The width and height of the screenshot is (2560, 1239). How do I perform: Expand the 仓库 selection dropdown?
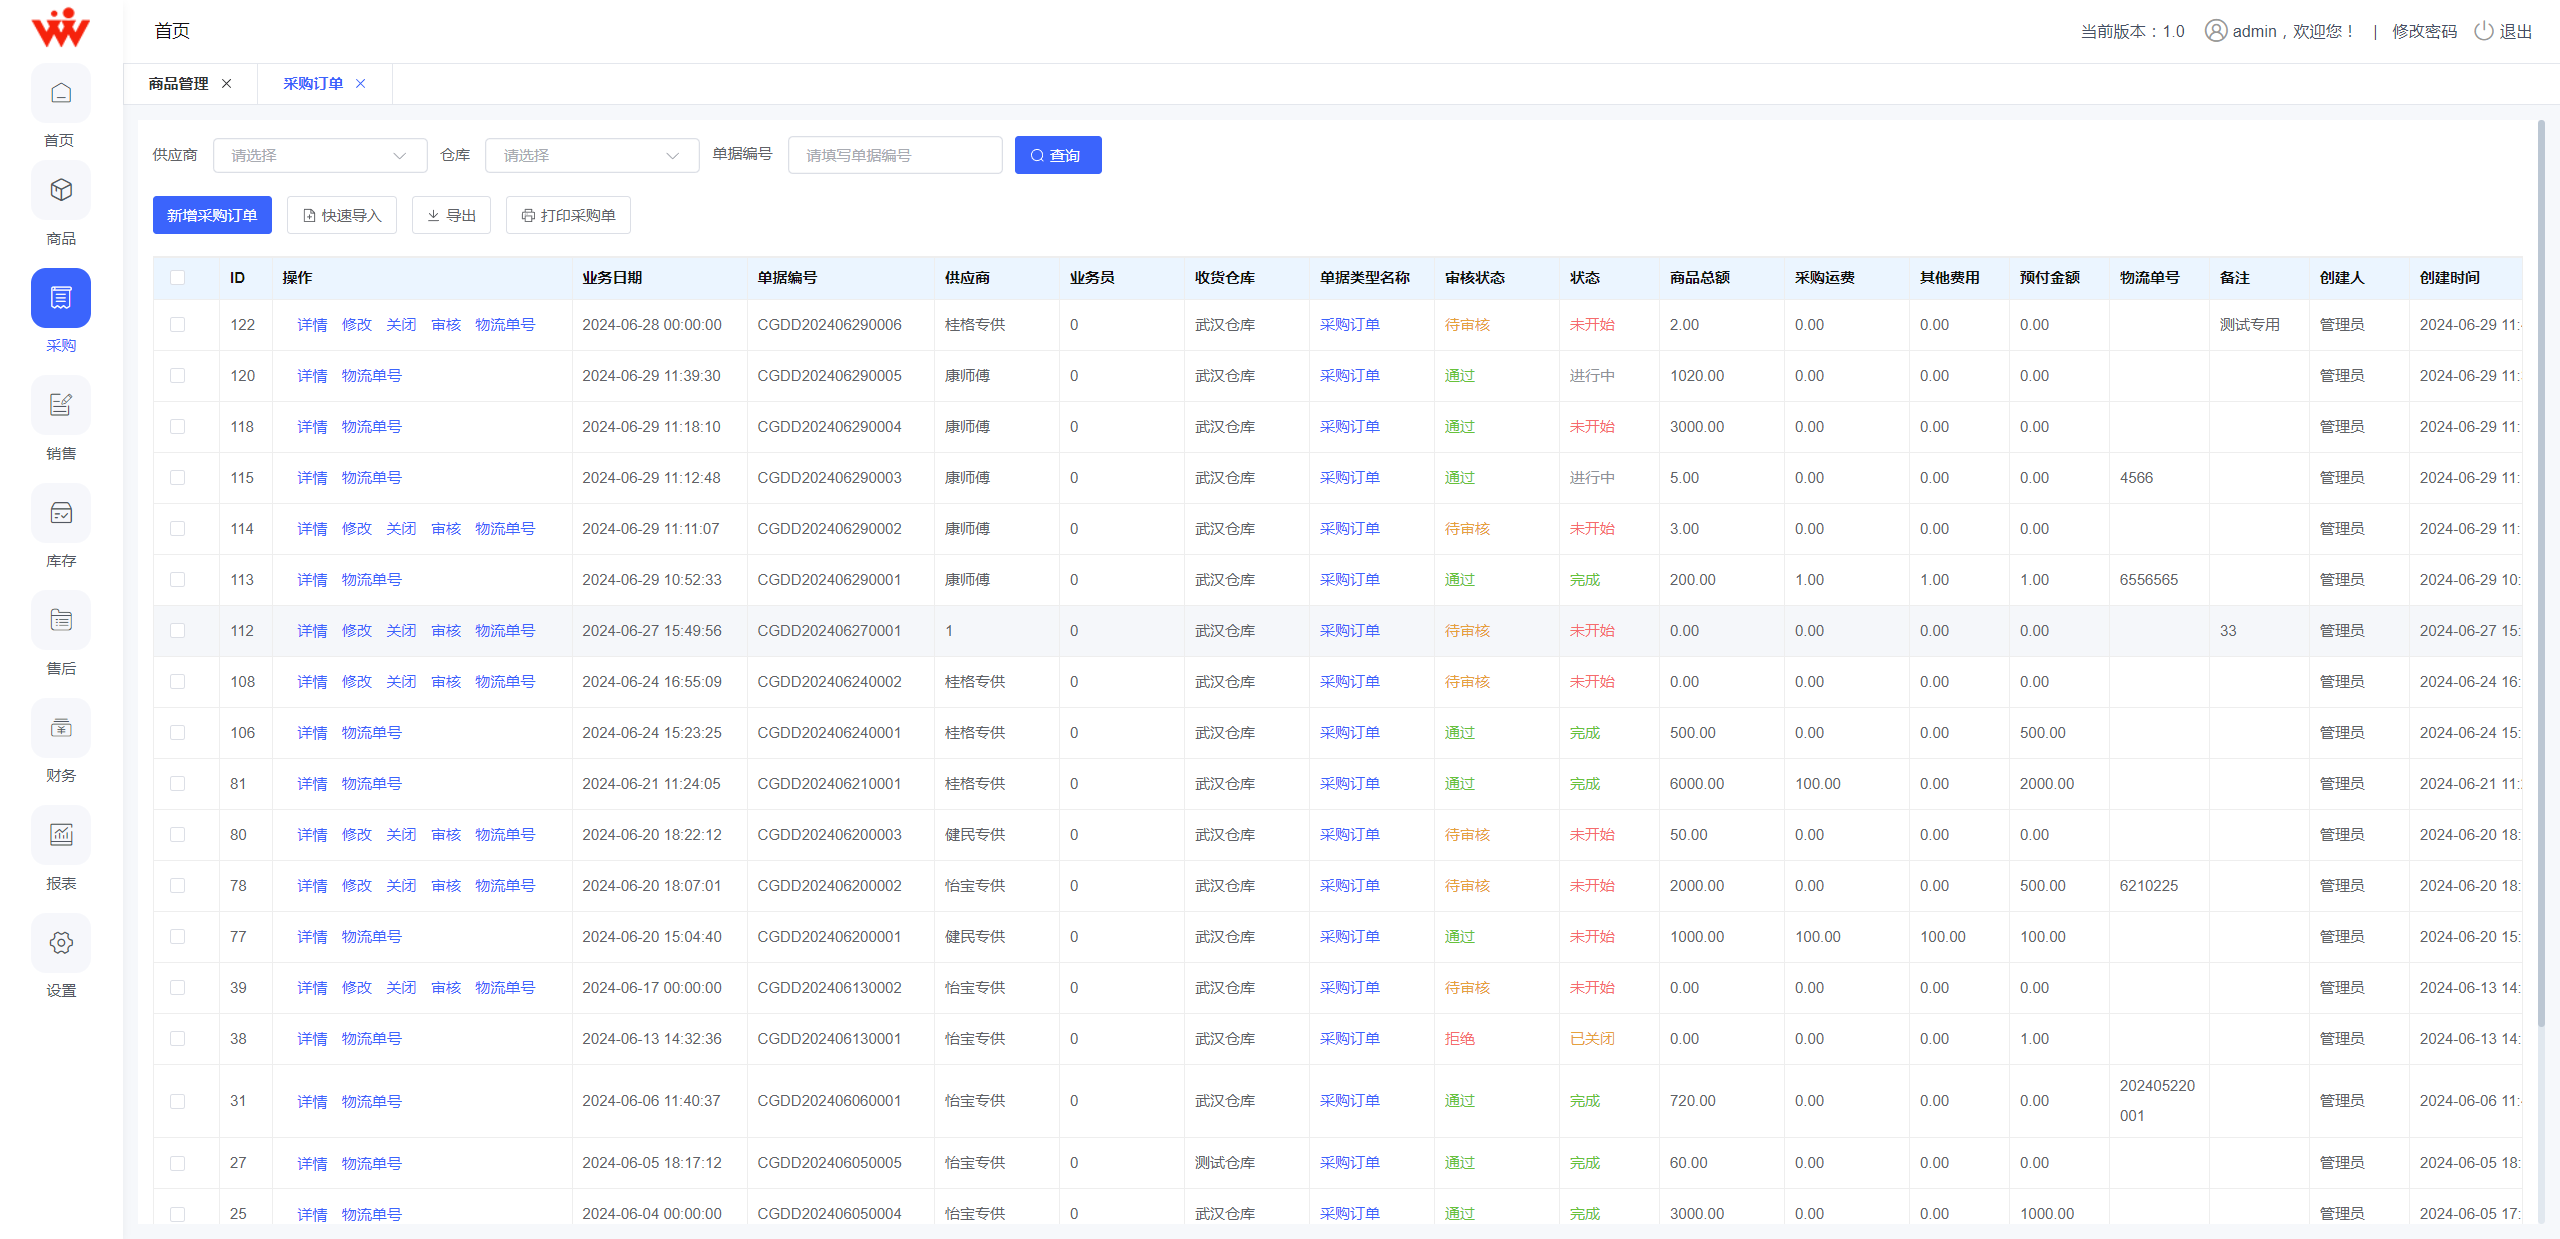point(591,155)
